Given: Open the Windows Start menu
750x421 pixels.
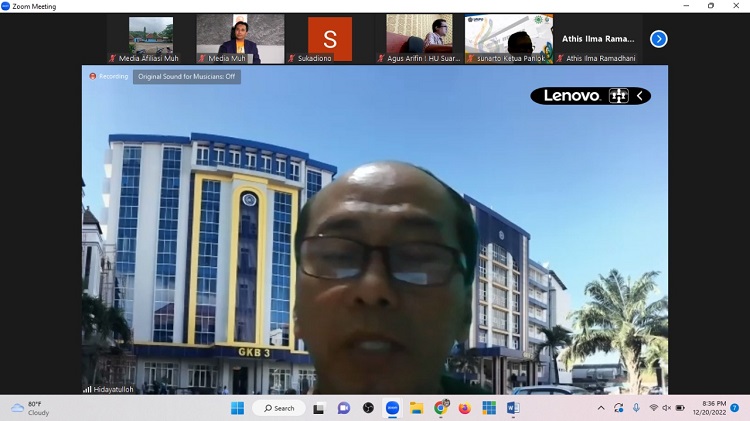Looking at the screenshot, I should [x=237, y=408].
